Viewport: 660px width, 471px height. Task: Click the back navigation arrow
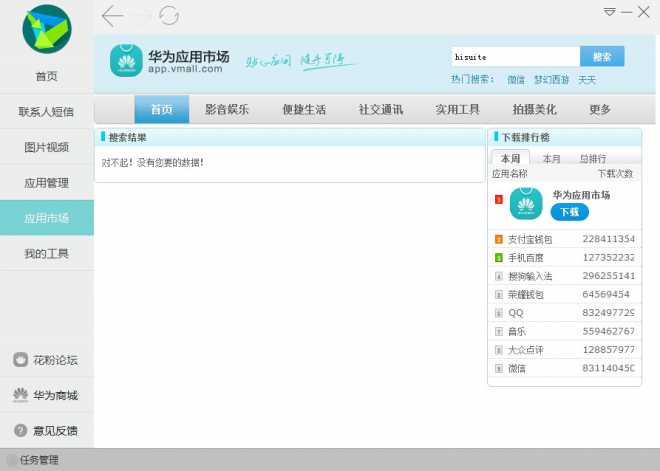click(112, 15)
